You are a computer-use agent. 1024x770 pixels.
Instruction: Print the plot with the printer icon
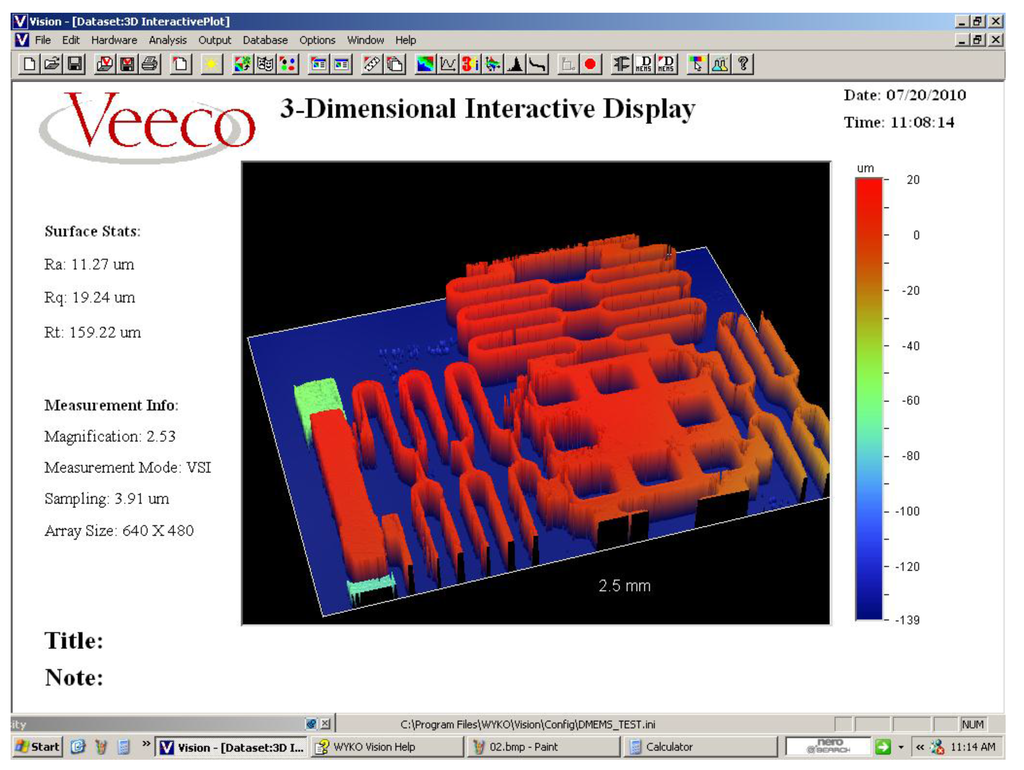click(149, 64)
